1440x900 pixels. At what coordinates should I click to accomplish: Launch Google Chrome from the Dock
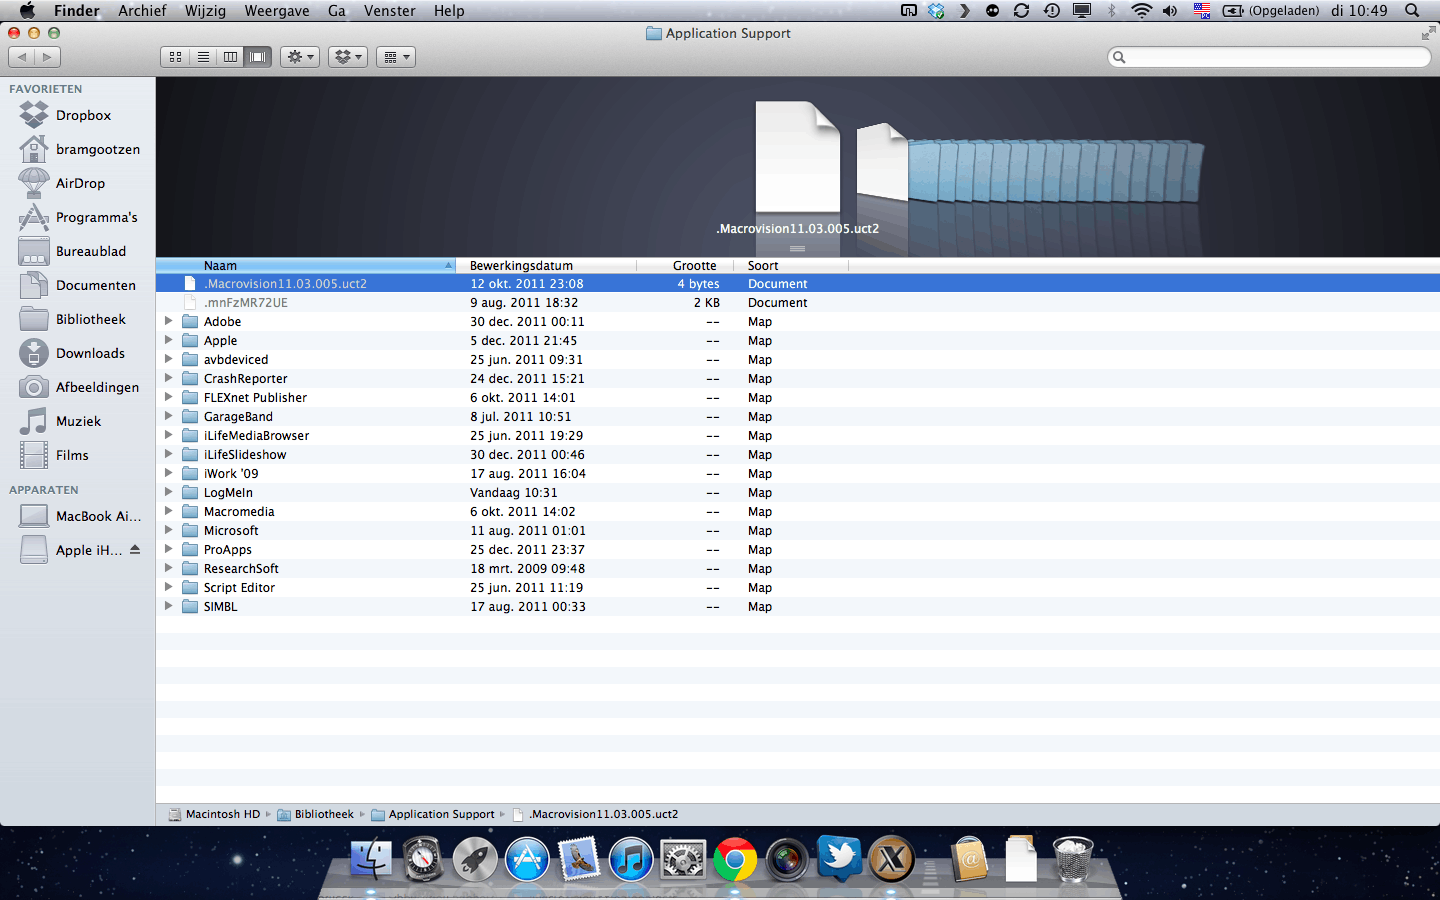(x=735, y=859)
